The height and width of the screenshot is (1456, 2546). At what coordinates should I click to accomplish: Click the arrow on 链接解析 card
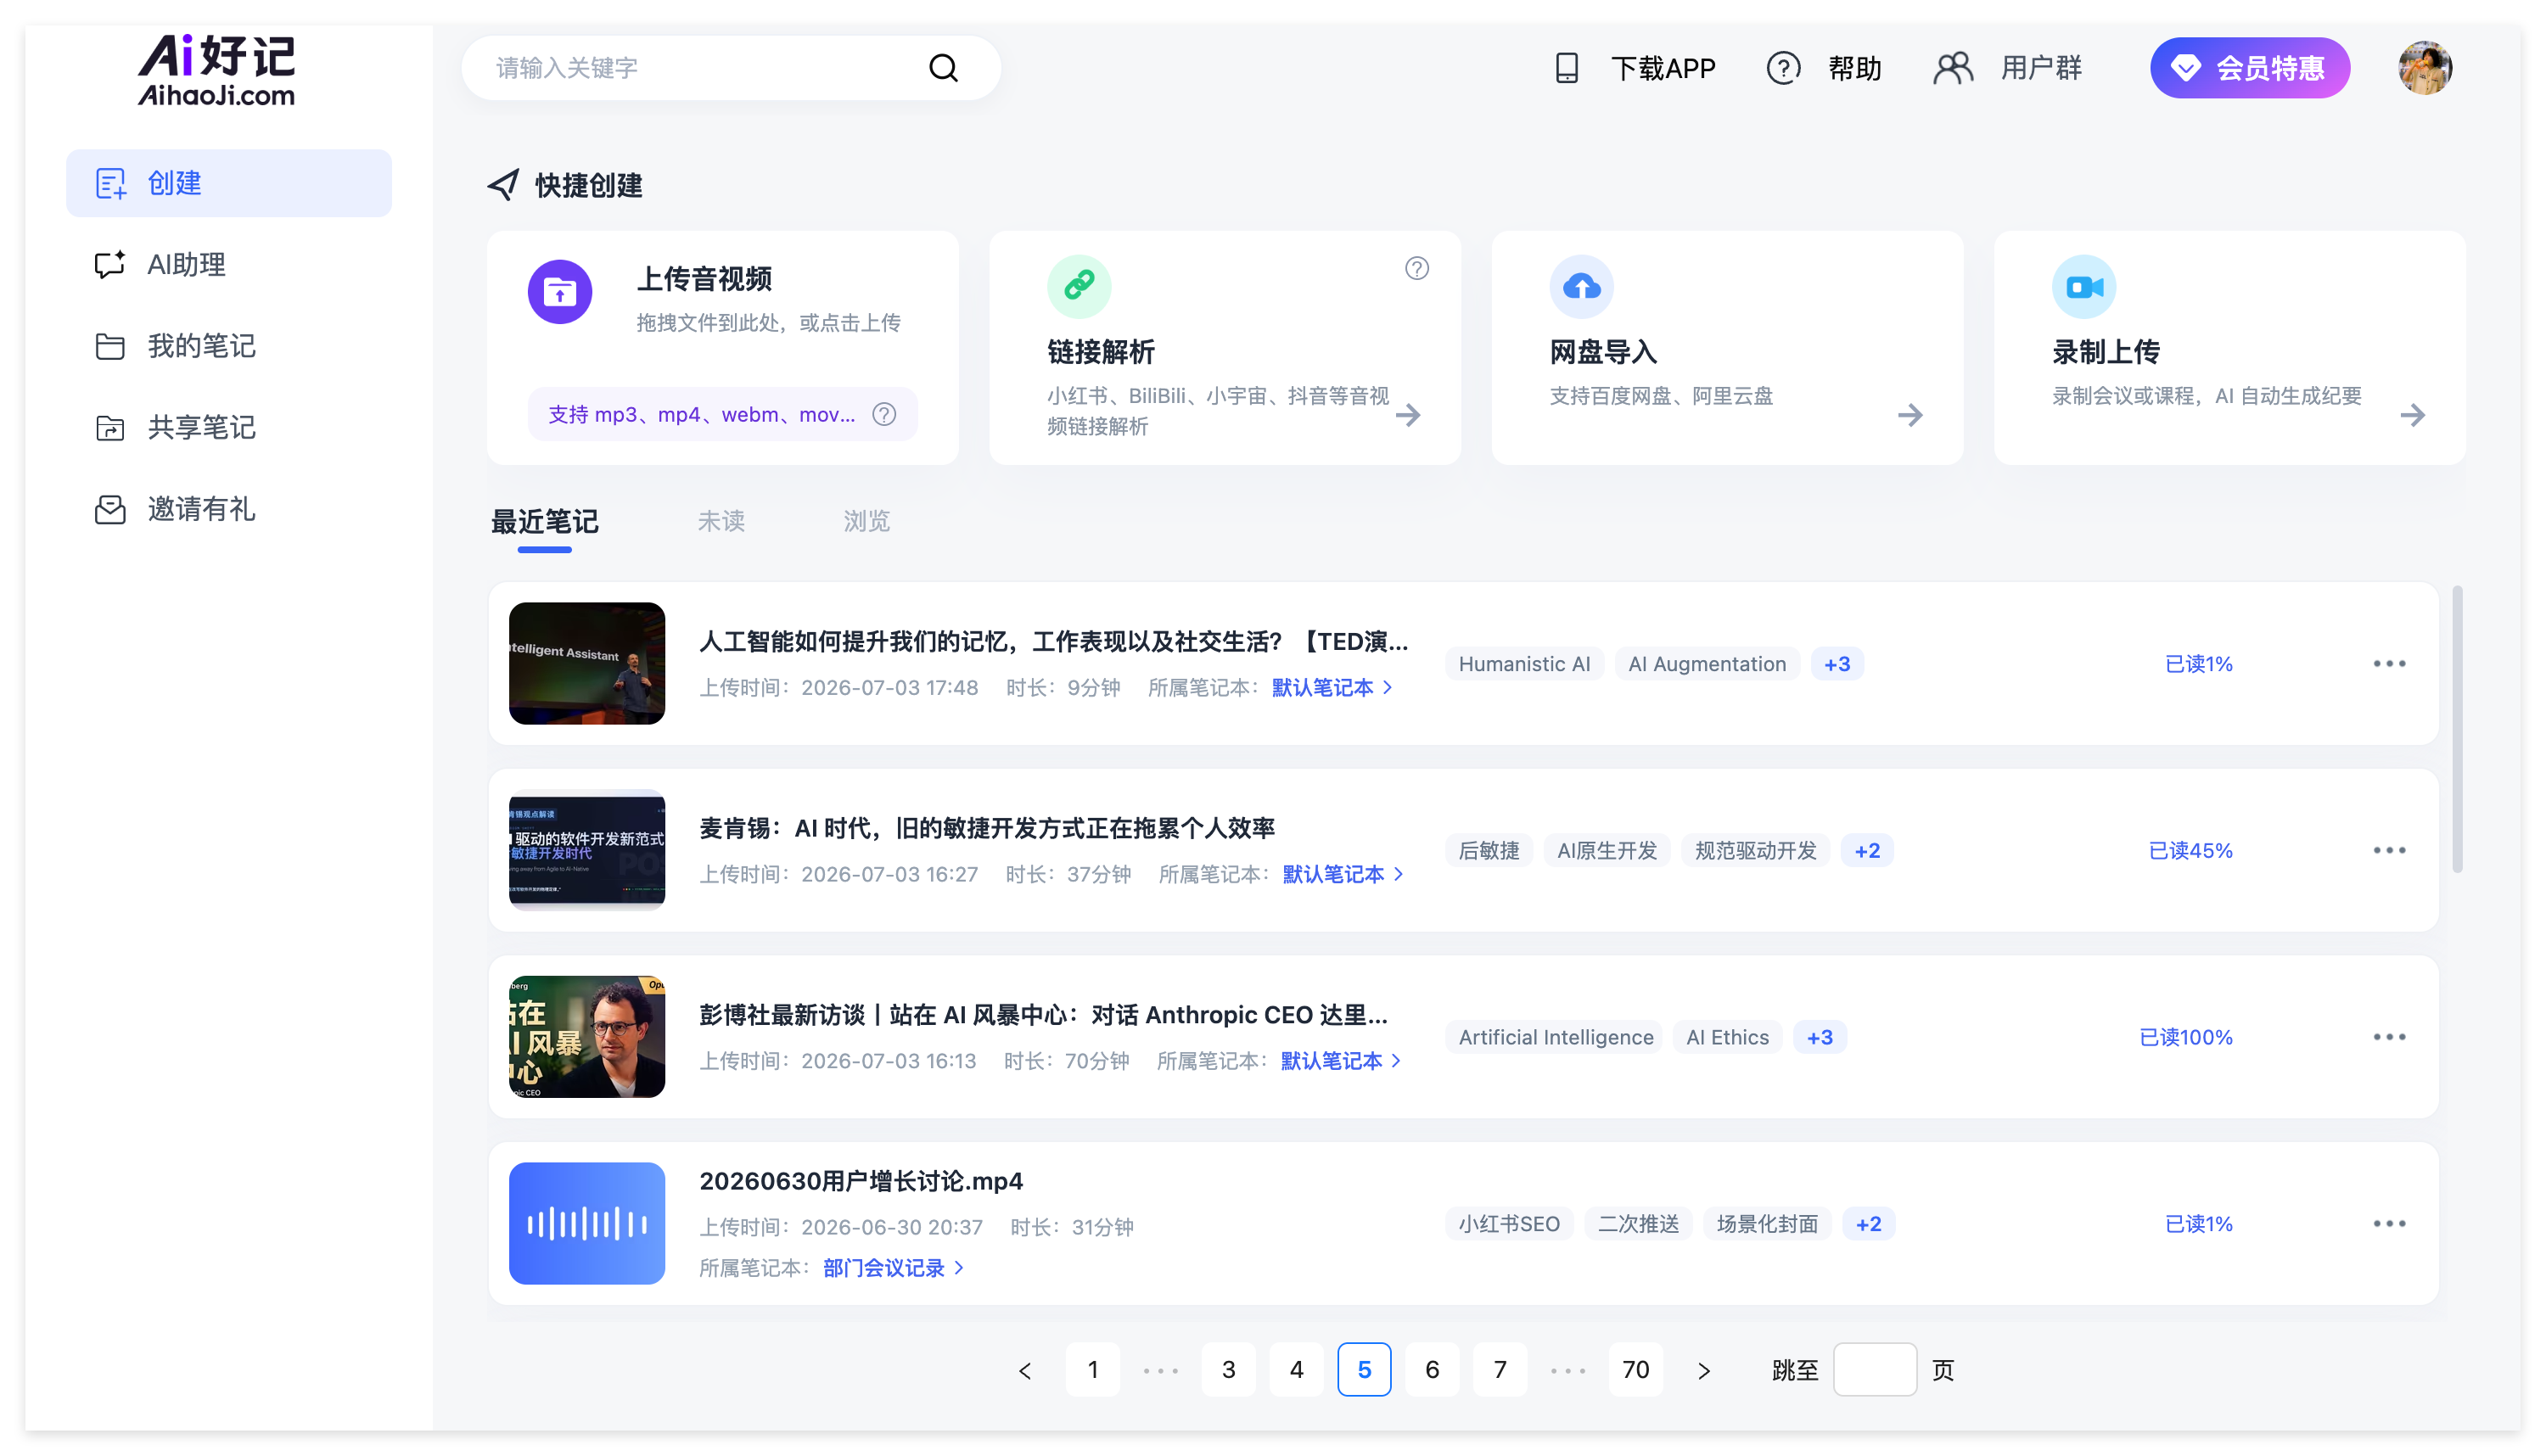pyautogui.click(x=1408, y=414)
